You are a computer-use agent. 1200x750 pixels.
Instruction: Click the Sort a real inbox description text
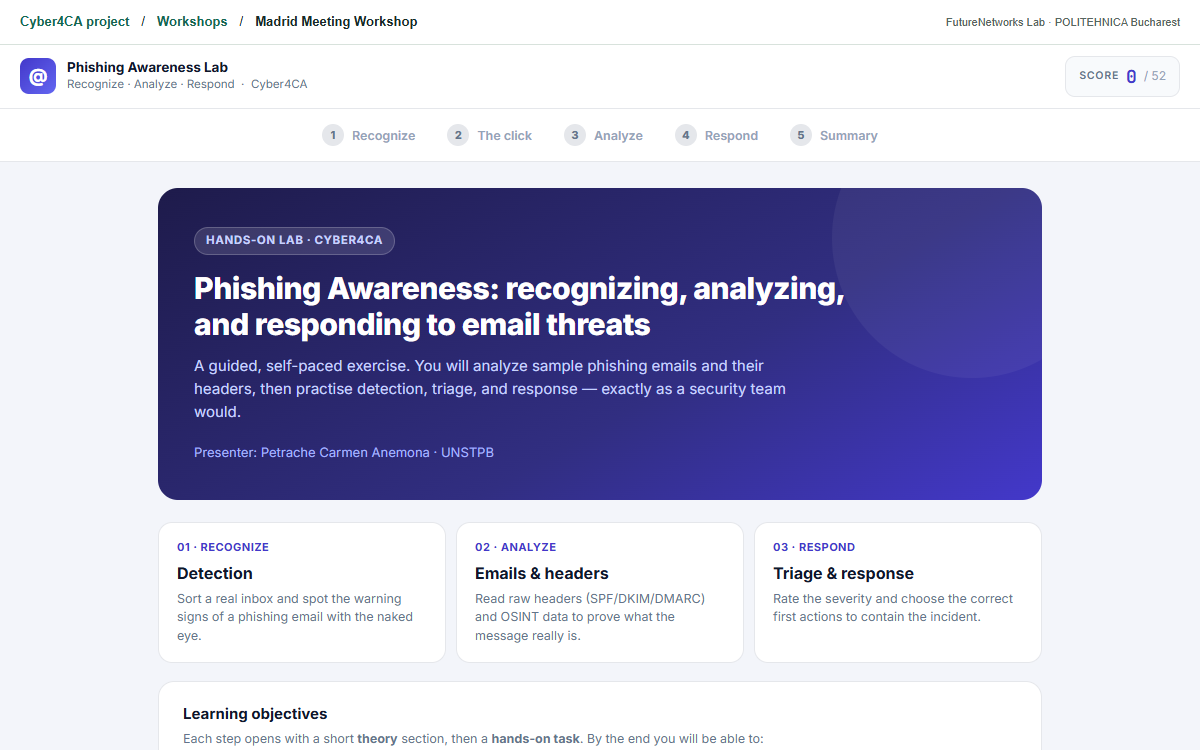click(x=295, y=617)
